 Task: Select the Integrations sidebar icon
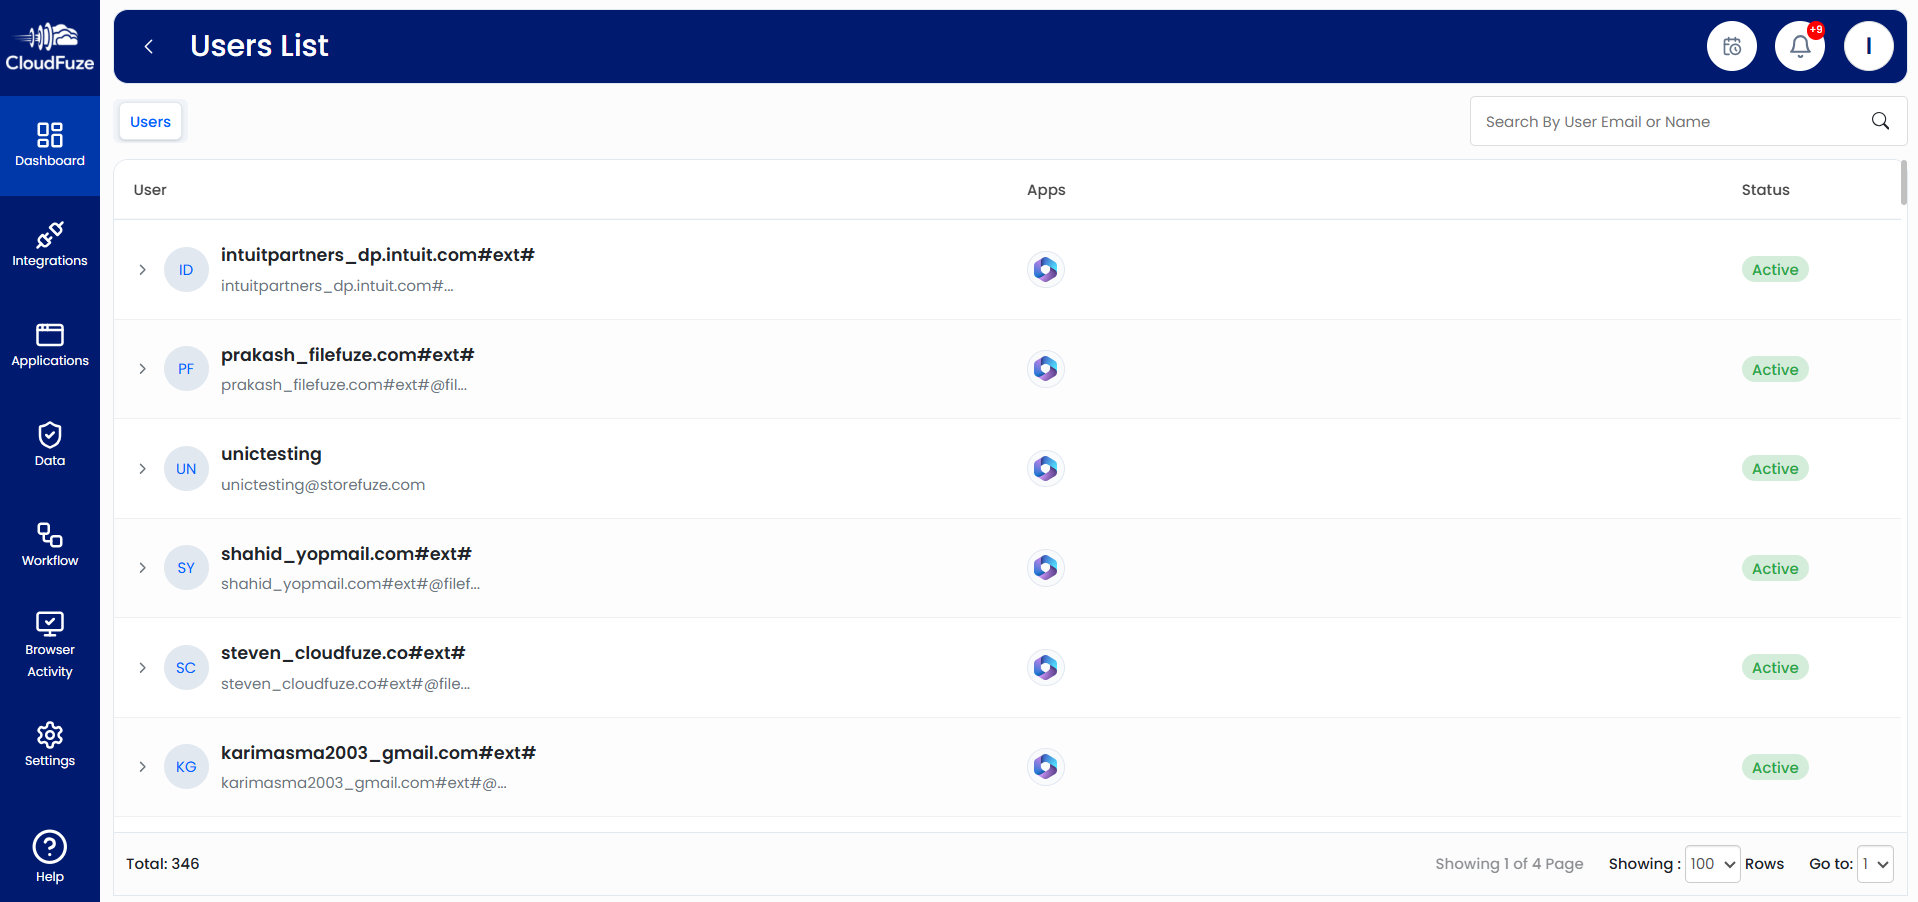tap(49, 244)
